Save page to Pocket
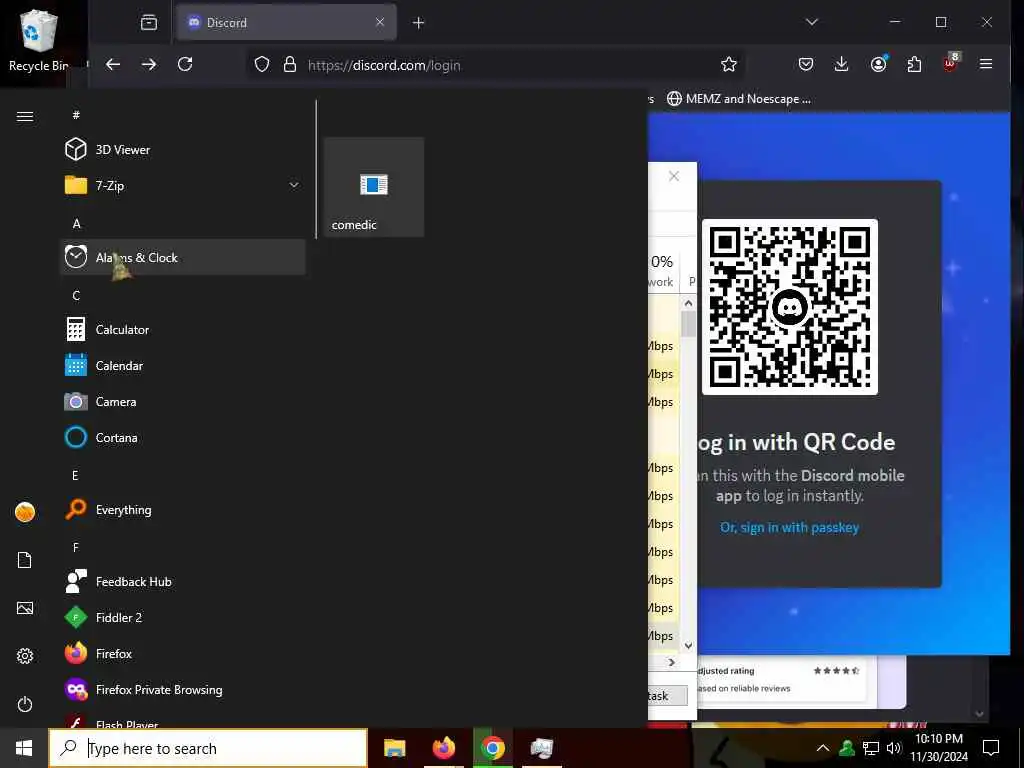1024x768 pixels. tap(806, 64)
